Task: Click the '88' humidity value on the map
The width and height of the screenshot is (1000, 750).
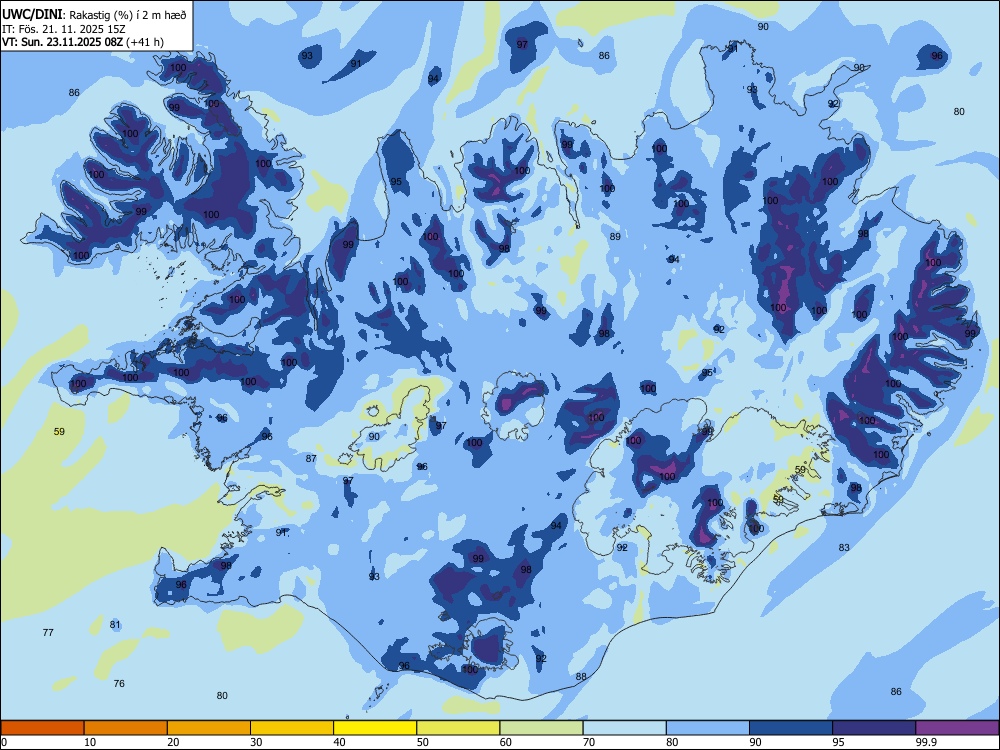Action: (581, 677)
